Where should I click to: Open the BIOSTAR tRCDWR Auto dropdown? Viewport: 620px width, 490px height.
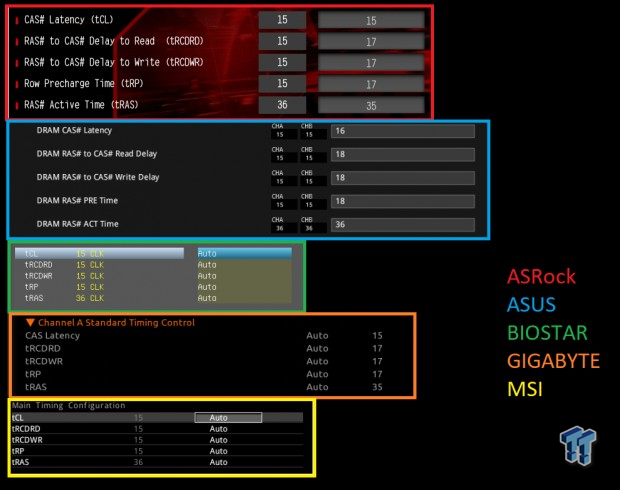244,276
